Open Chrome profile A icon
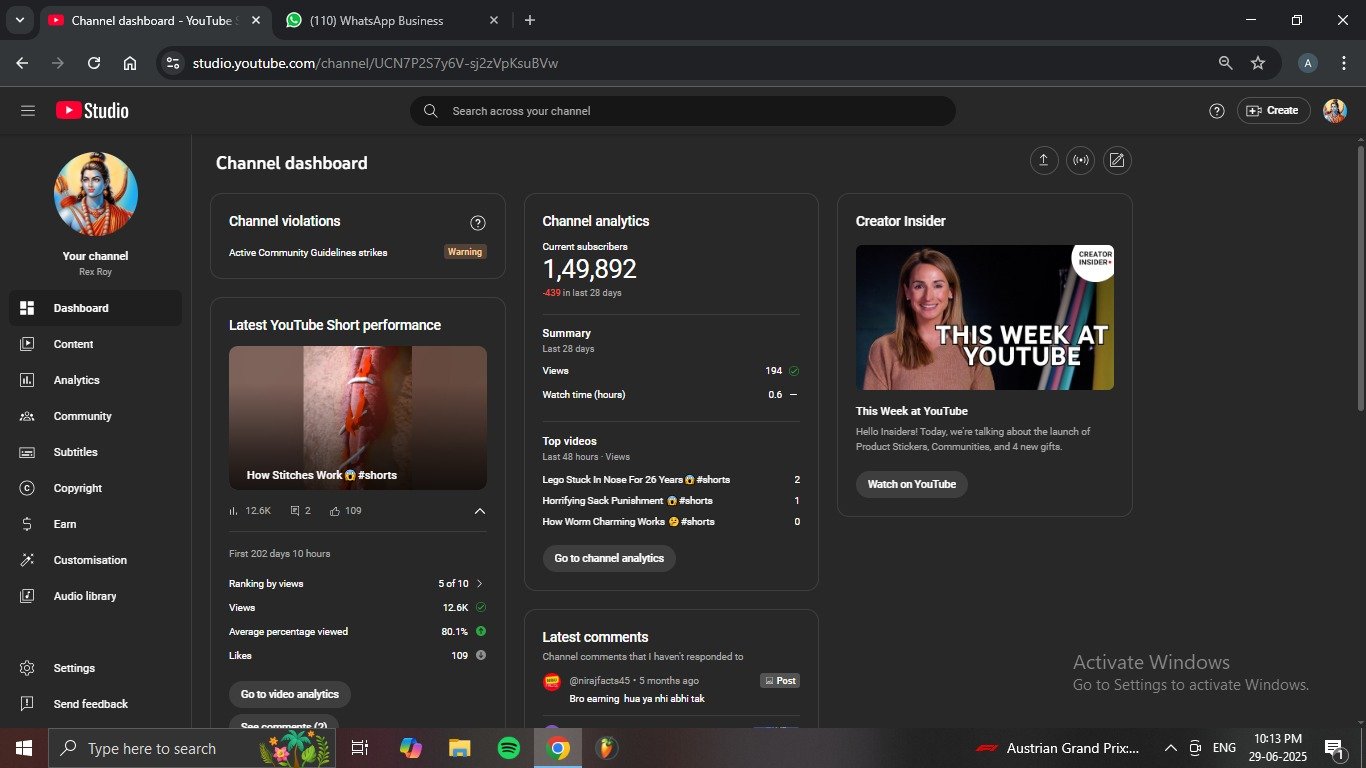The height and width of the screenshot is (768, 1366). tap(1307, 63)
